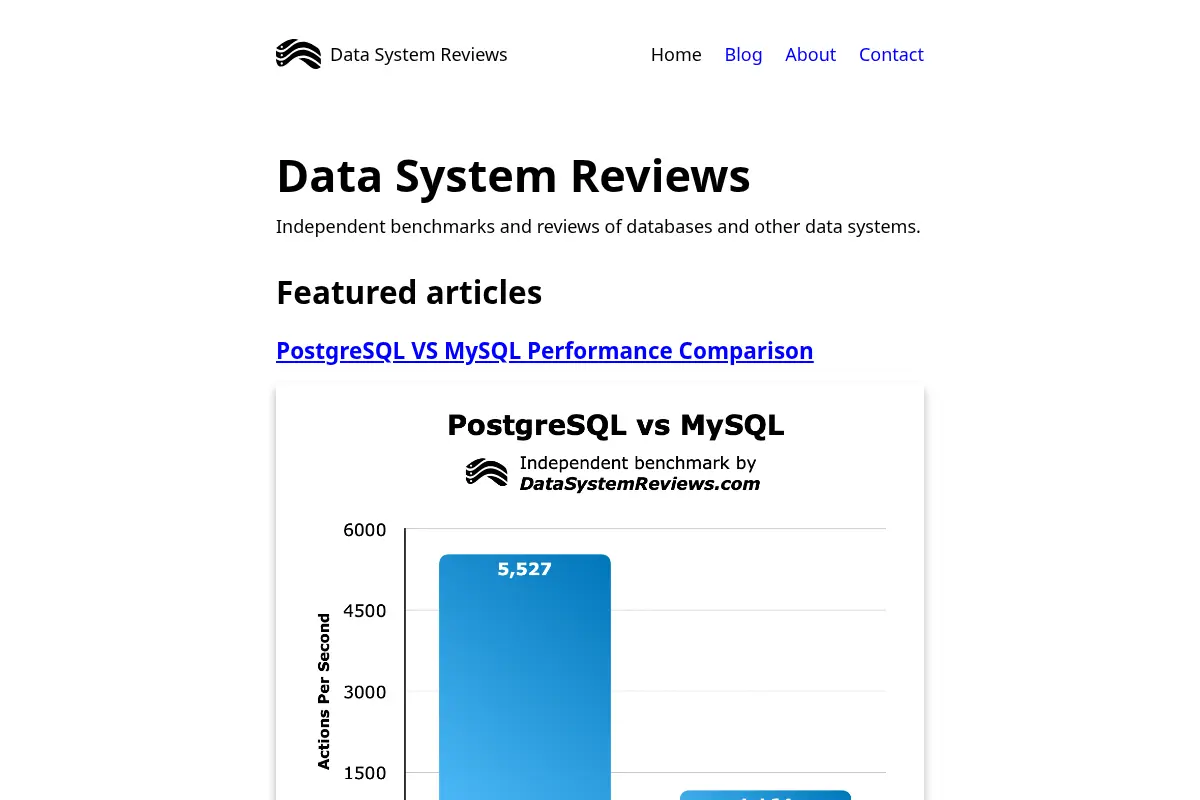Click the 1500 axis tick label
Image resolution: width=1200 pixels, height=800 pixels.
(x=365, y=773)
